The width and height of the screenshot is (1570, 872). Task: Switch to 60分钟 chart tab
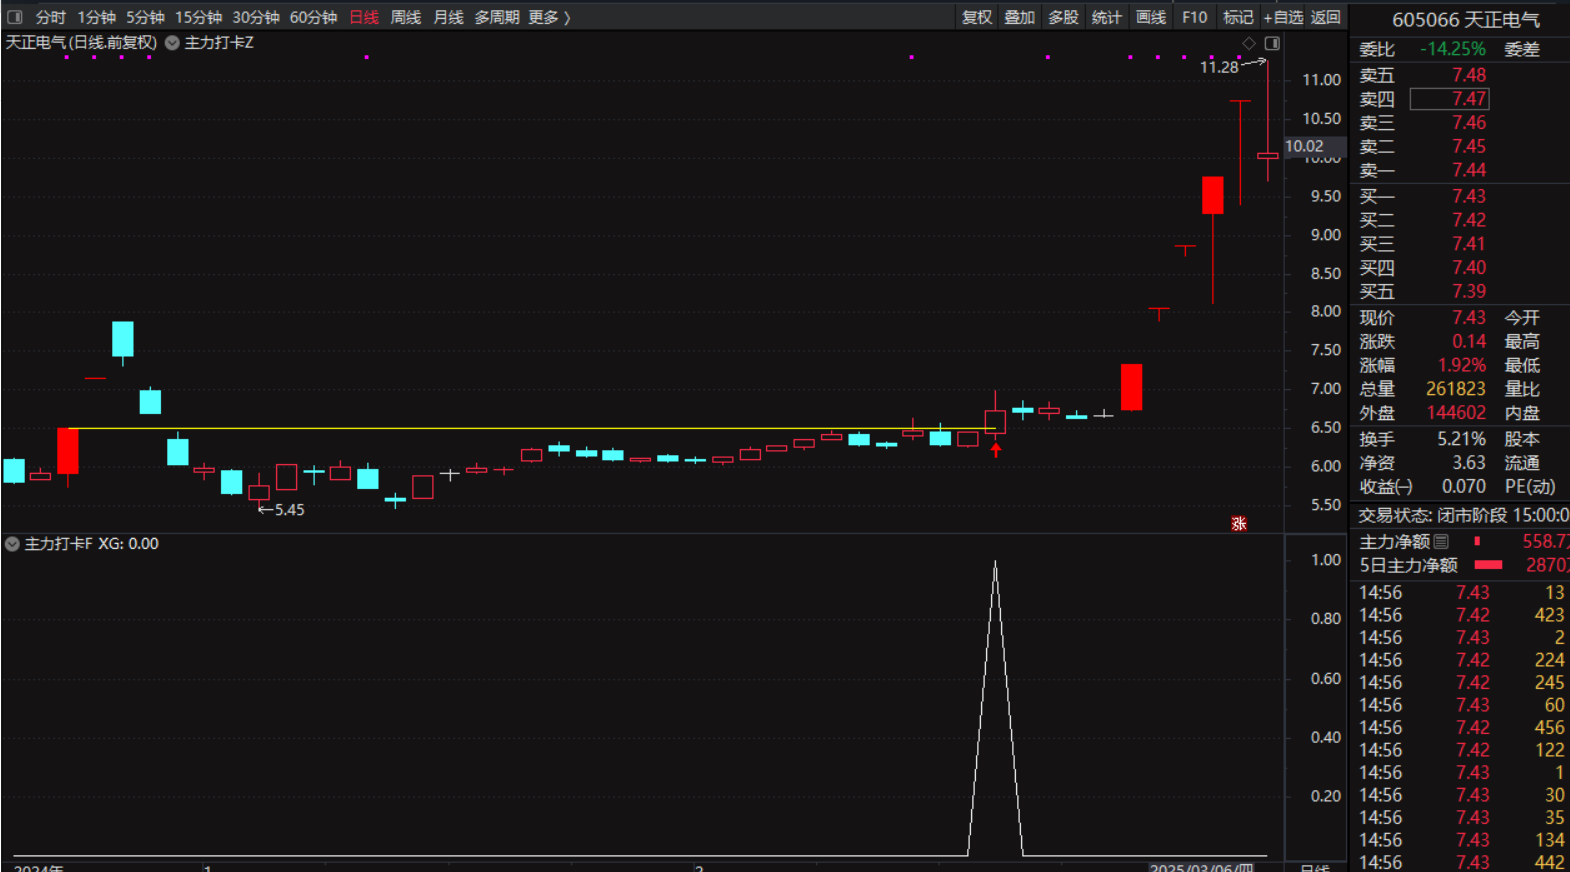[x=313, y=17]
